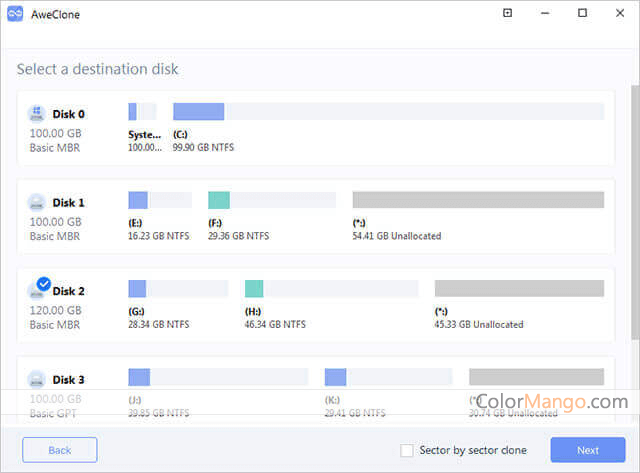Select the (C:) 99.90 GB NTFS partition bar

coord(388,111)
